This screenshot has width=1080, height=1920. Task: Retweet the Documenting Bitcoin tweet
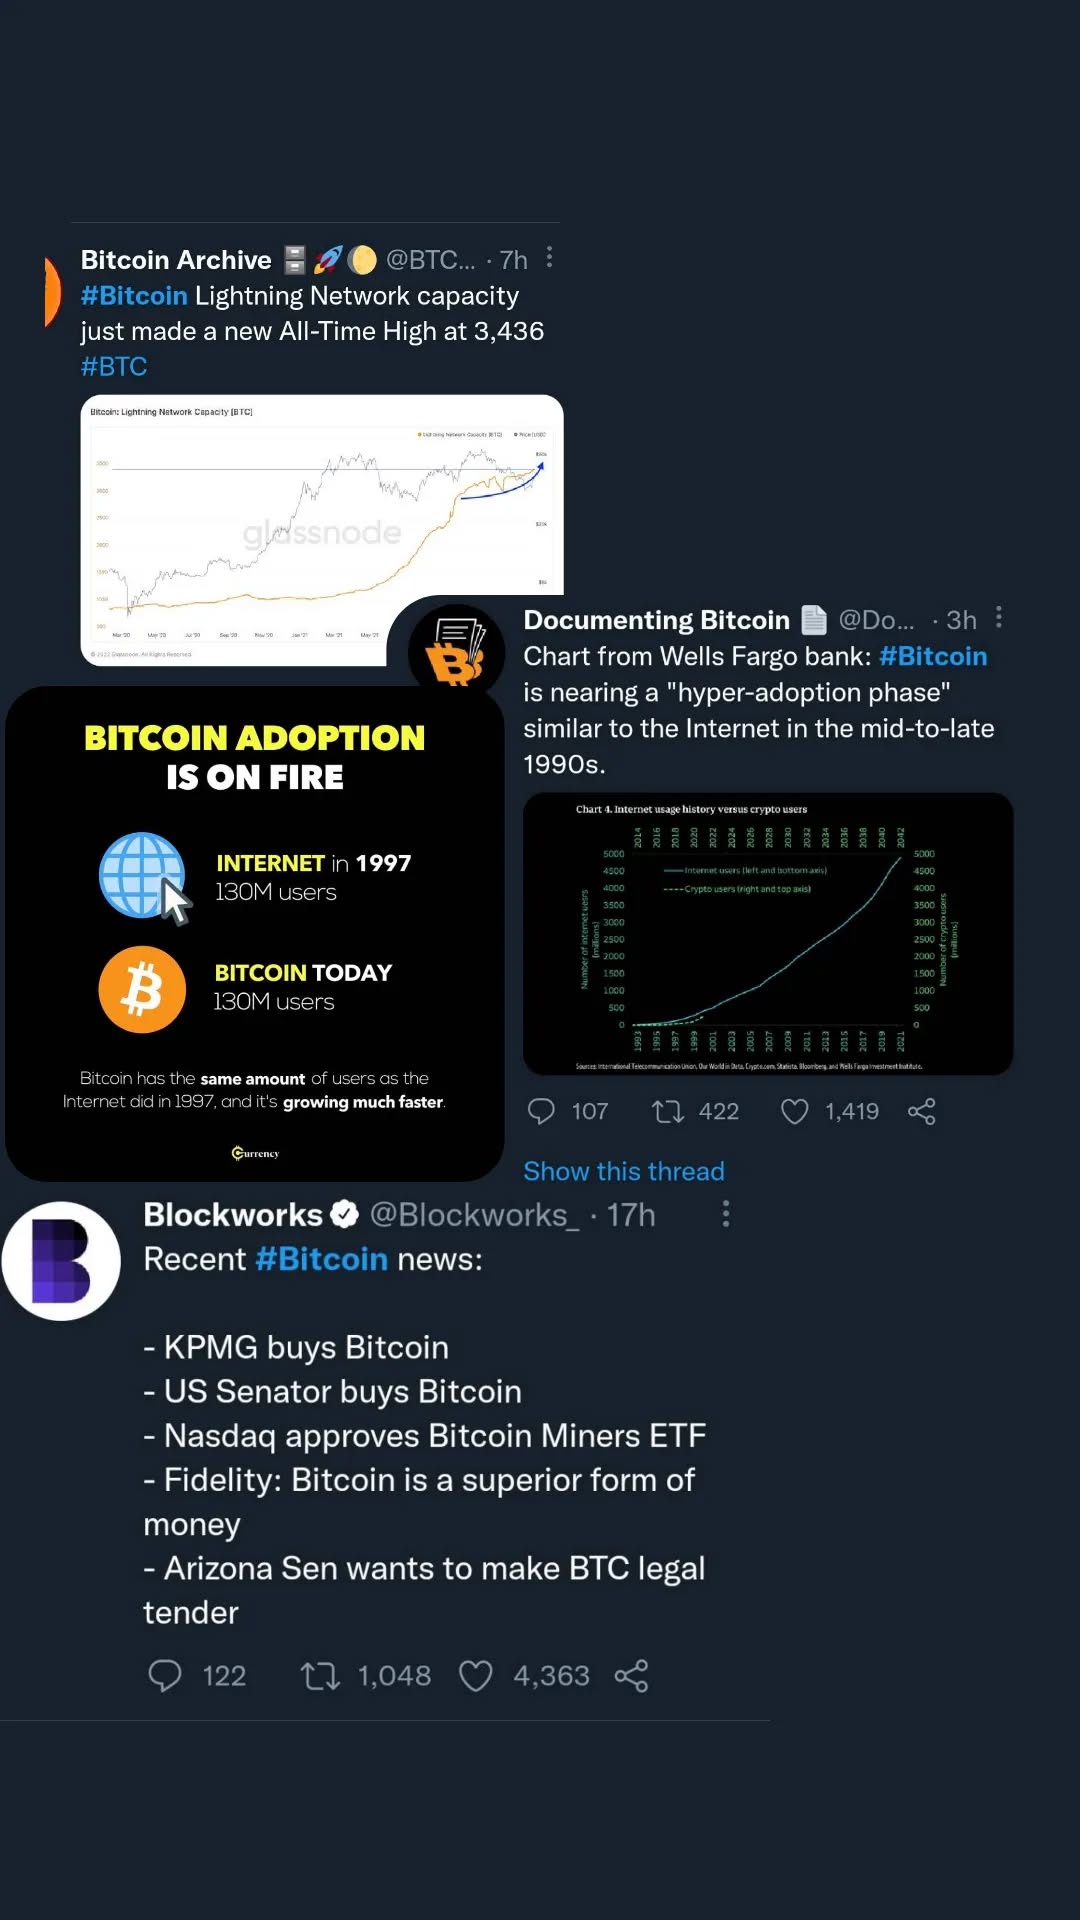668,1111
